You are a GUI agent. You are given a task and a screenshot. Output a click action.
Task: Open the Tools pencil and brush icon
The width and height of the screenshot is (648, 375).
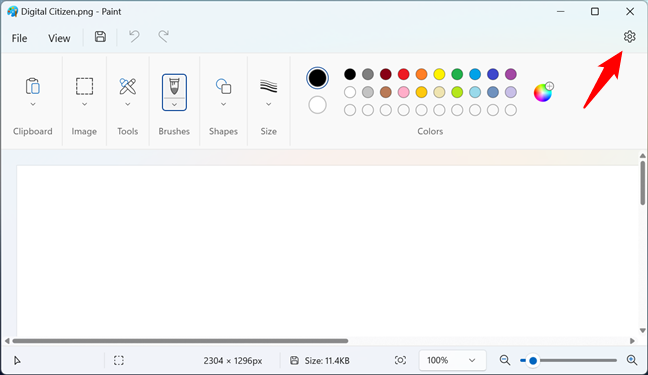tap(128, 86)
